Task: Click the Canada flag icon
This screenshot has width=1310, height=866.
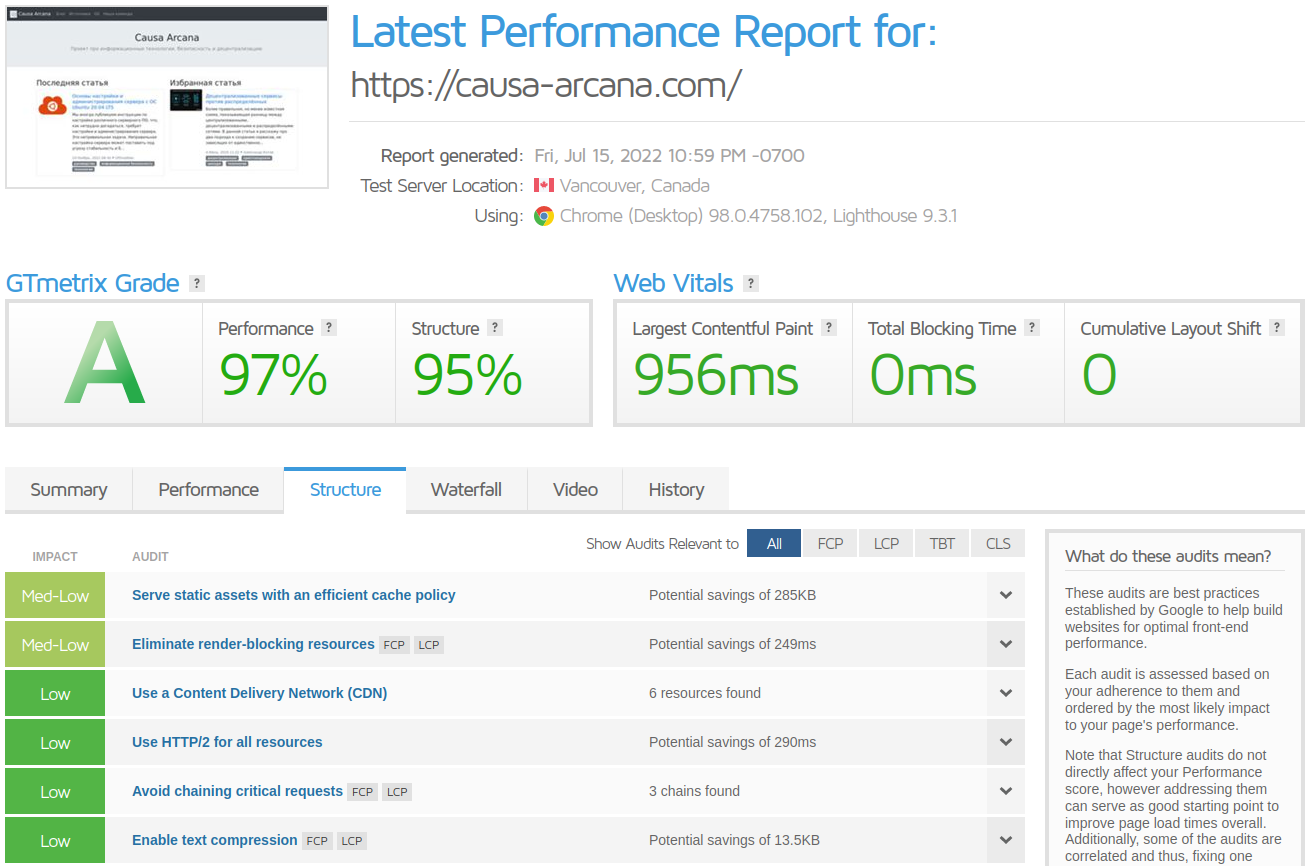Action: pyautogui.click(x=544, y=185)
